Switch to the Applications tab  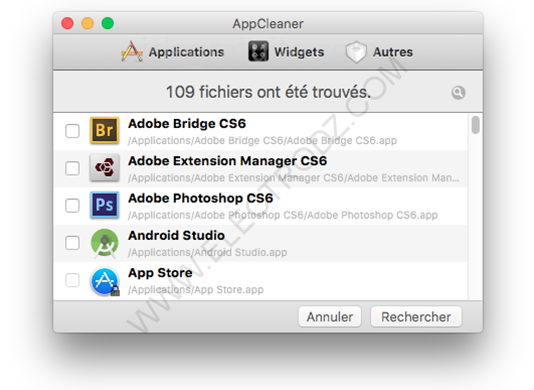pos(173,52)
